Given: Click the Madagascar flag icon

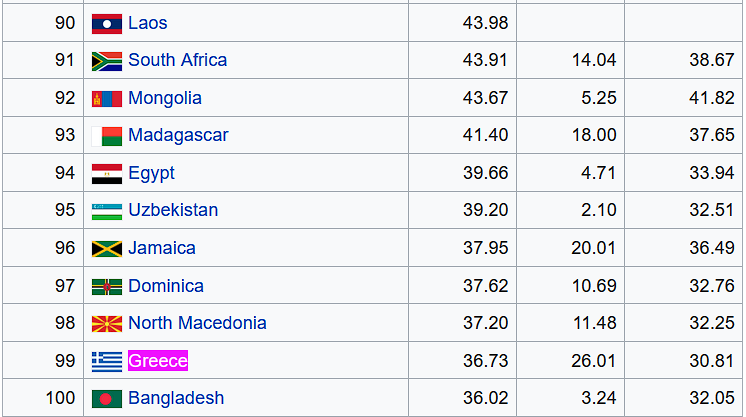Looking at the screenshot, I should 106,136.
